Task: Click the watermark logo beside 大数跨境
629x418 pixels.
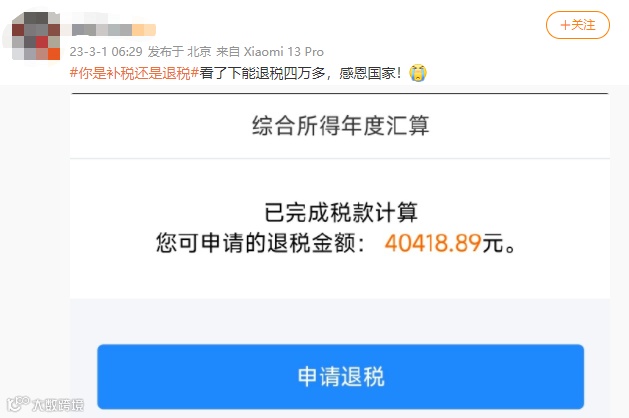Action: (x=18, y=404)
